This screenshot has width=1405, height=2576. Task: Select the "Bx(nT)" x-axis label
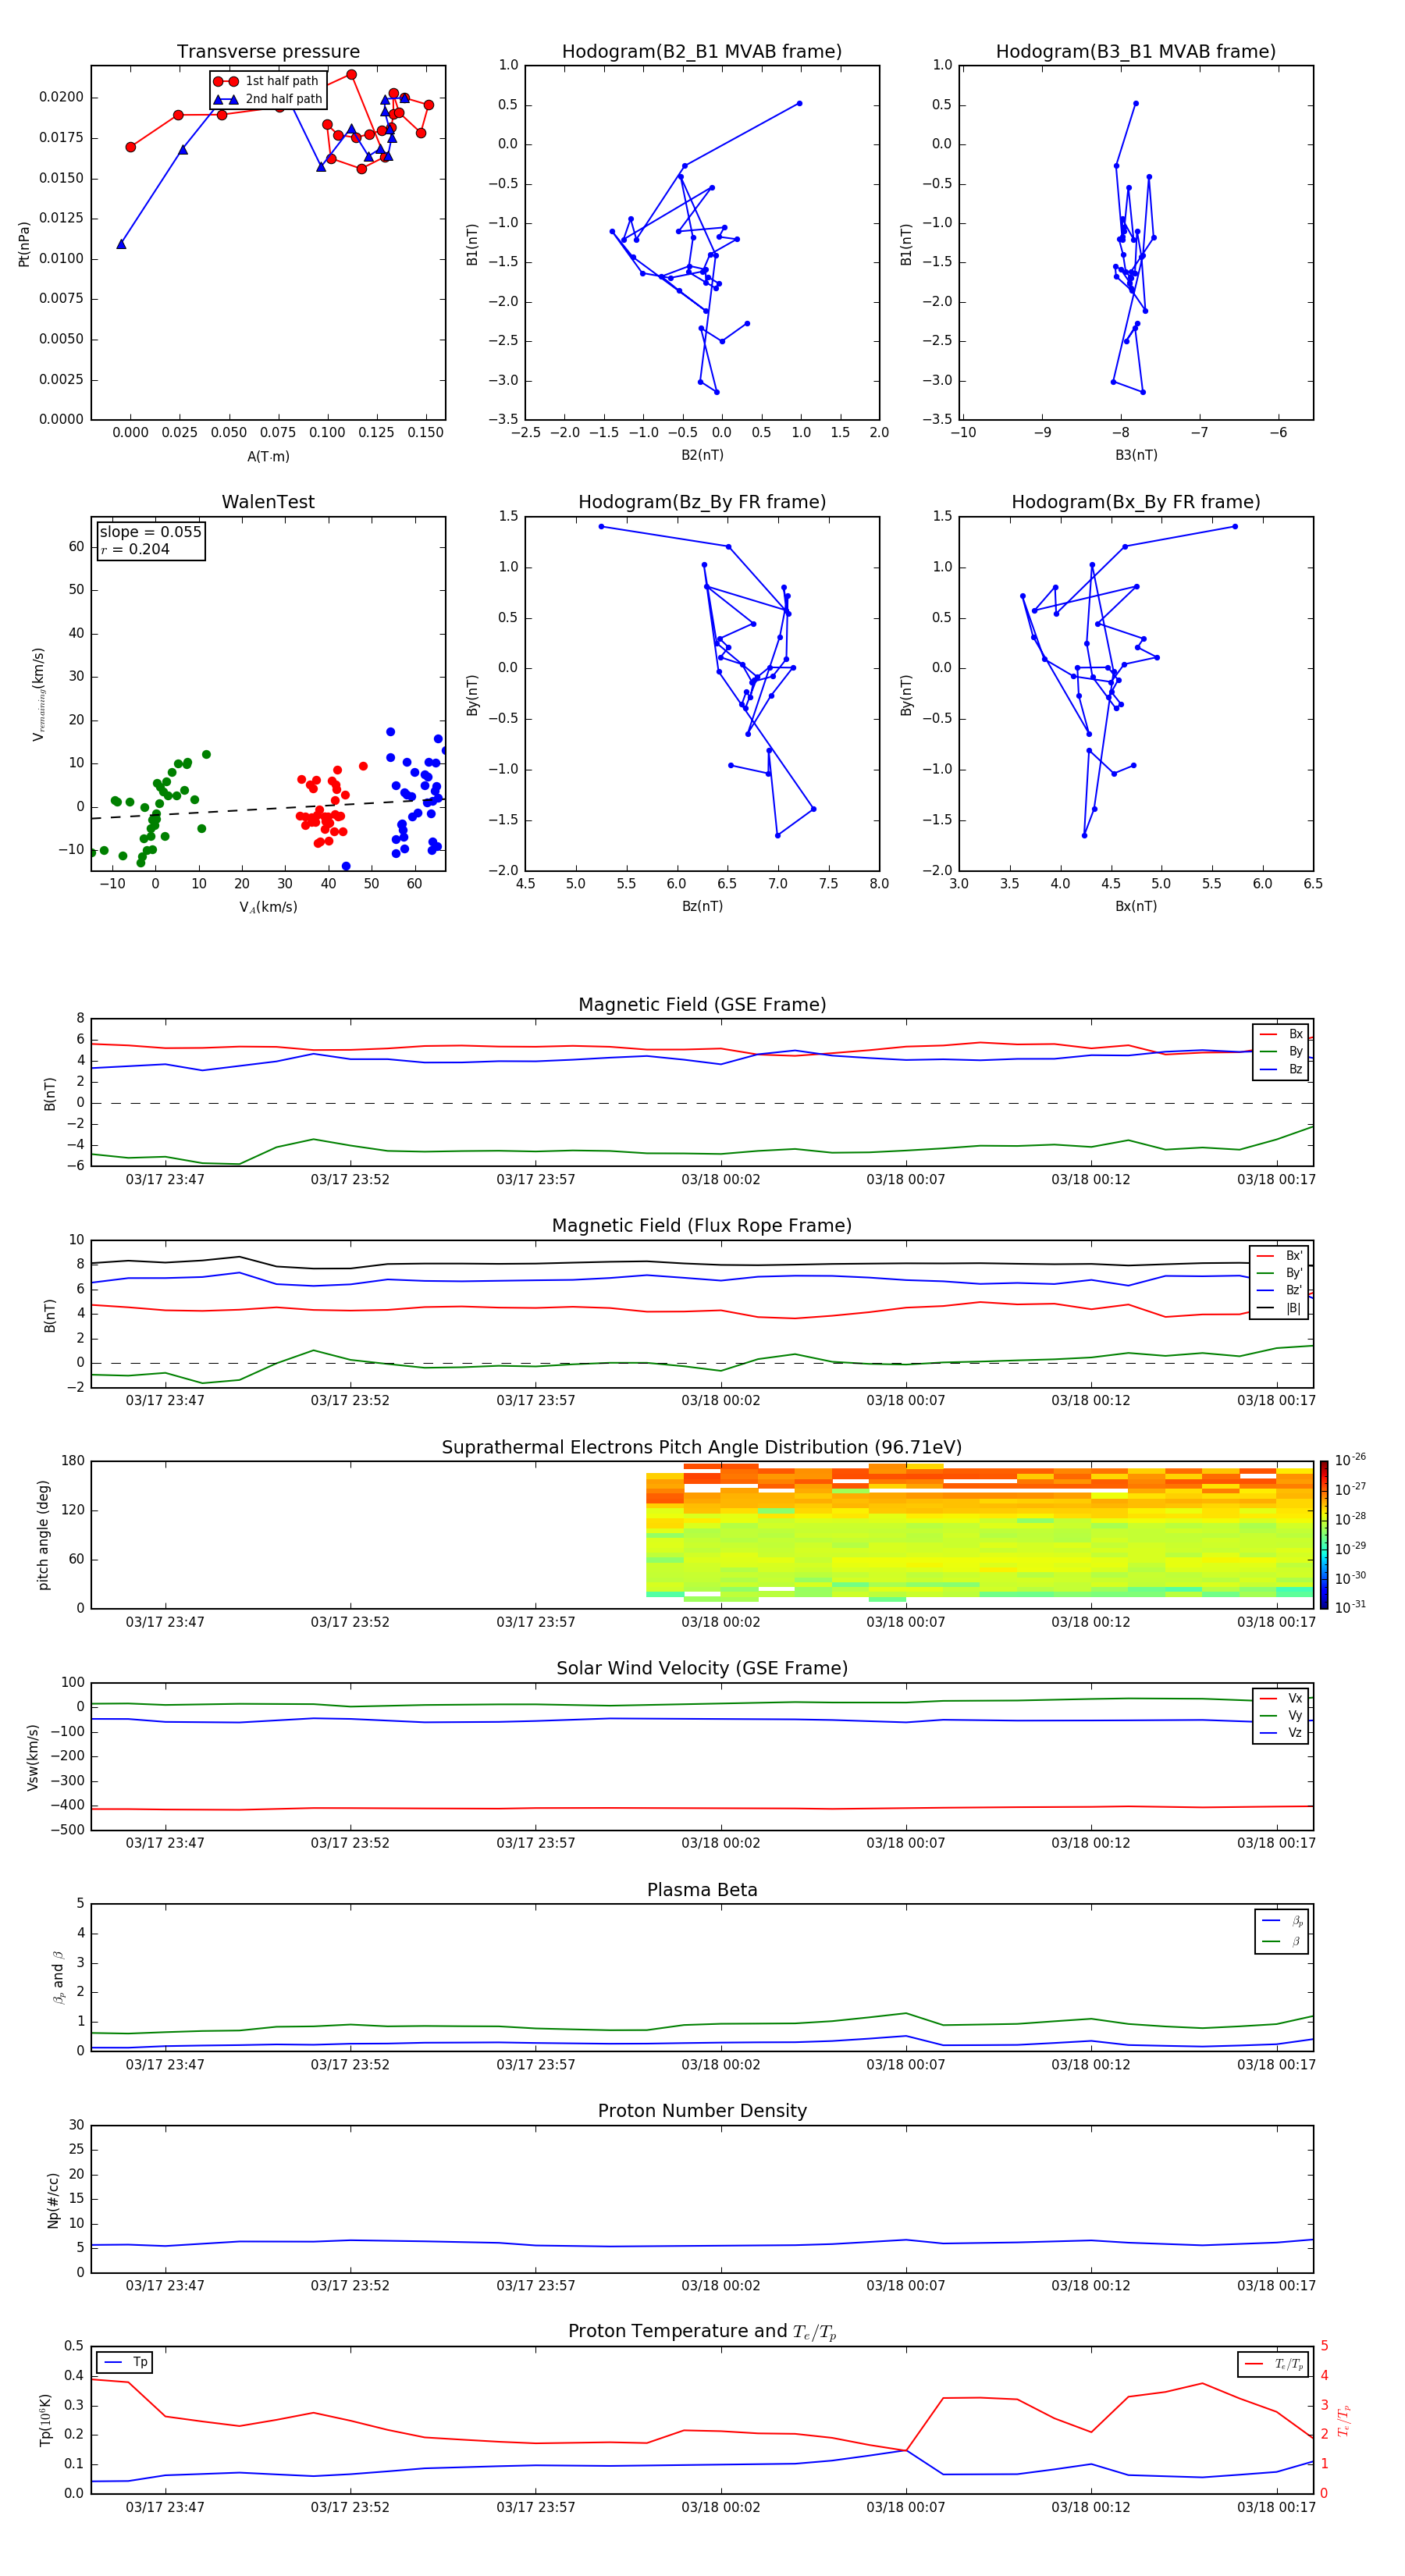(x=1136, y=906)
